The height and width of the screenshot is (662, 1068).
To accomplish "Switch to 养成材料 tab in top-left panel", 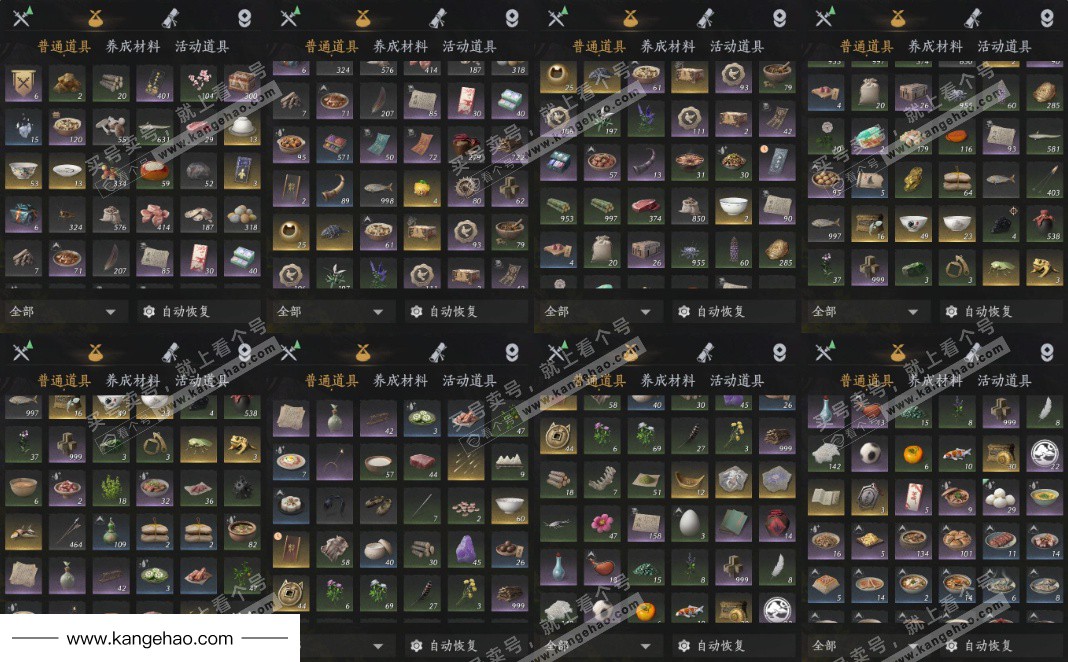I will pos(133,46).
